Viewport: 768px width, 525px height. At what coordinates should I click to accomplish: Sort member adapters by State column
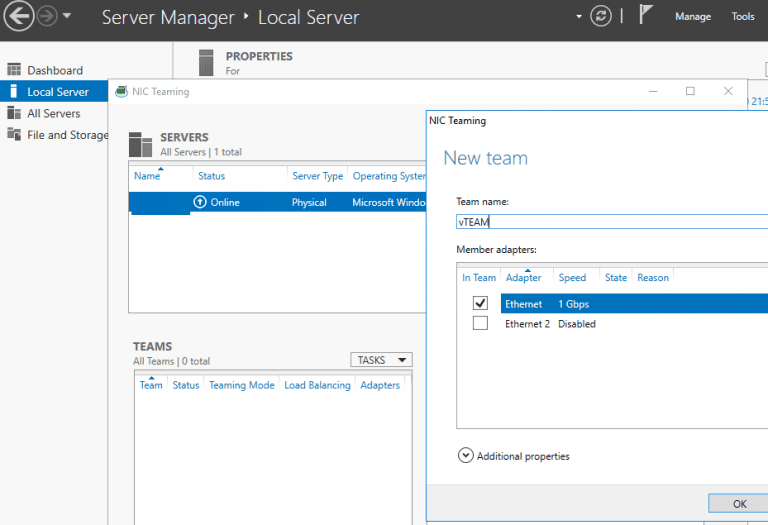pyautogui.click(x=616, y=278)
